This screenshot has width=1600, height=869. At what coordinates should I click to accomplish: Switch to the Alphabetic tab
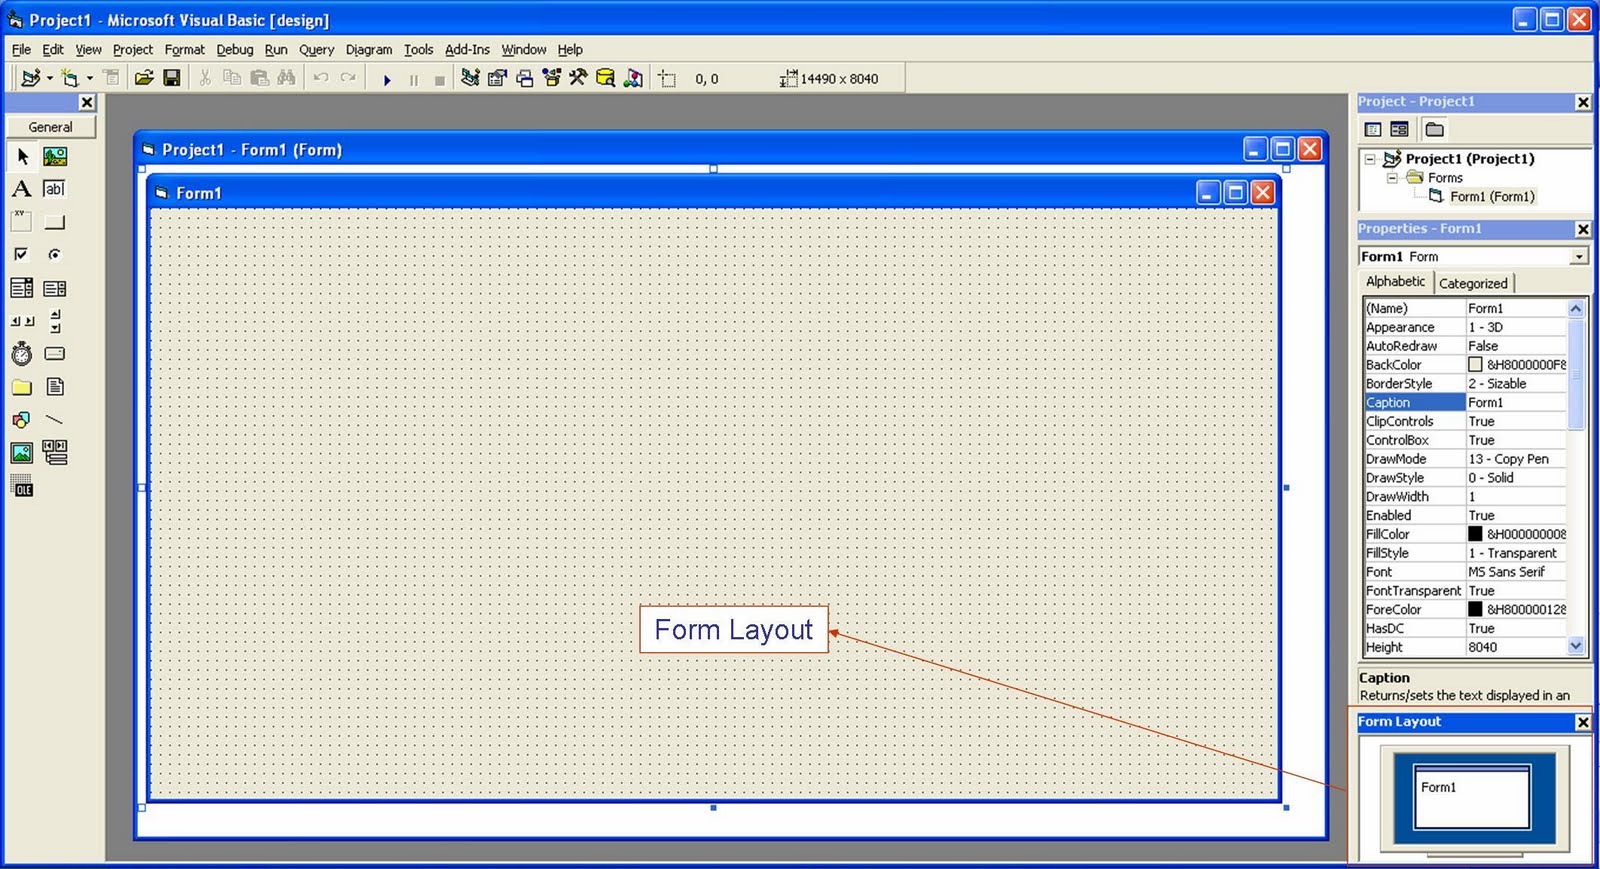[x=1396, y=282]
